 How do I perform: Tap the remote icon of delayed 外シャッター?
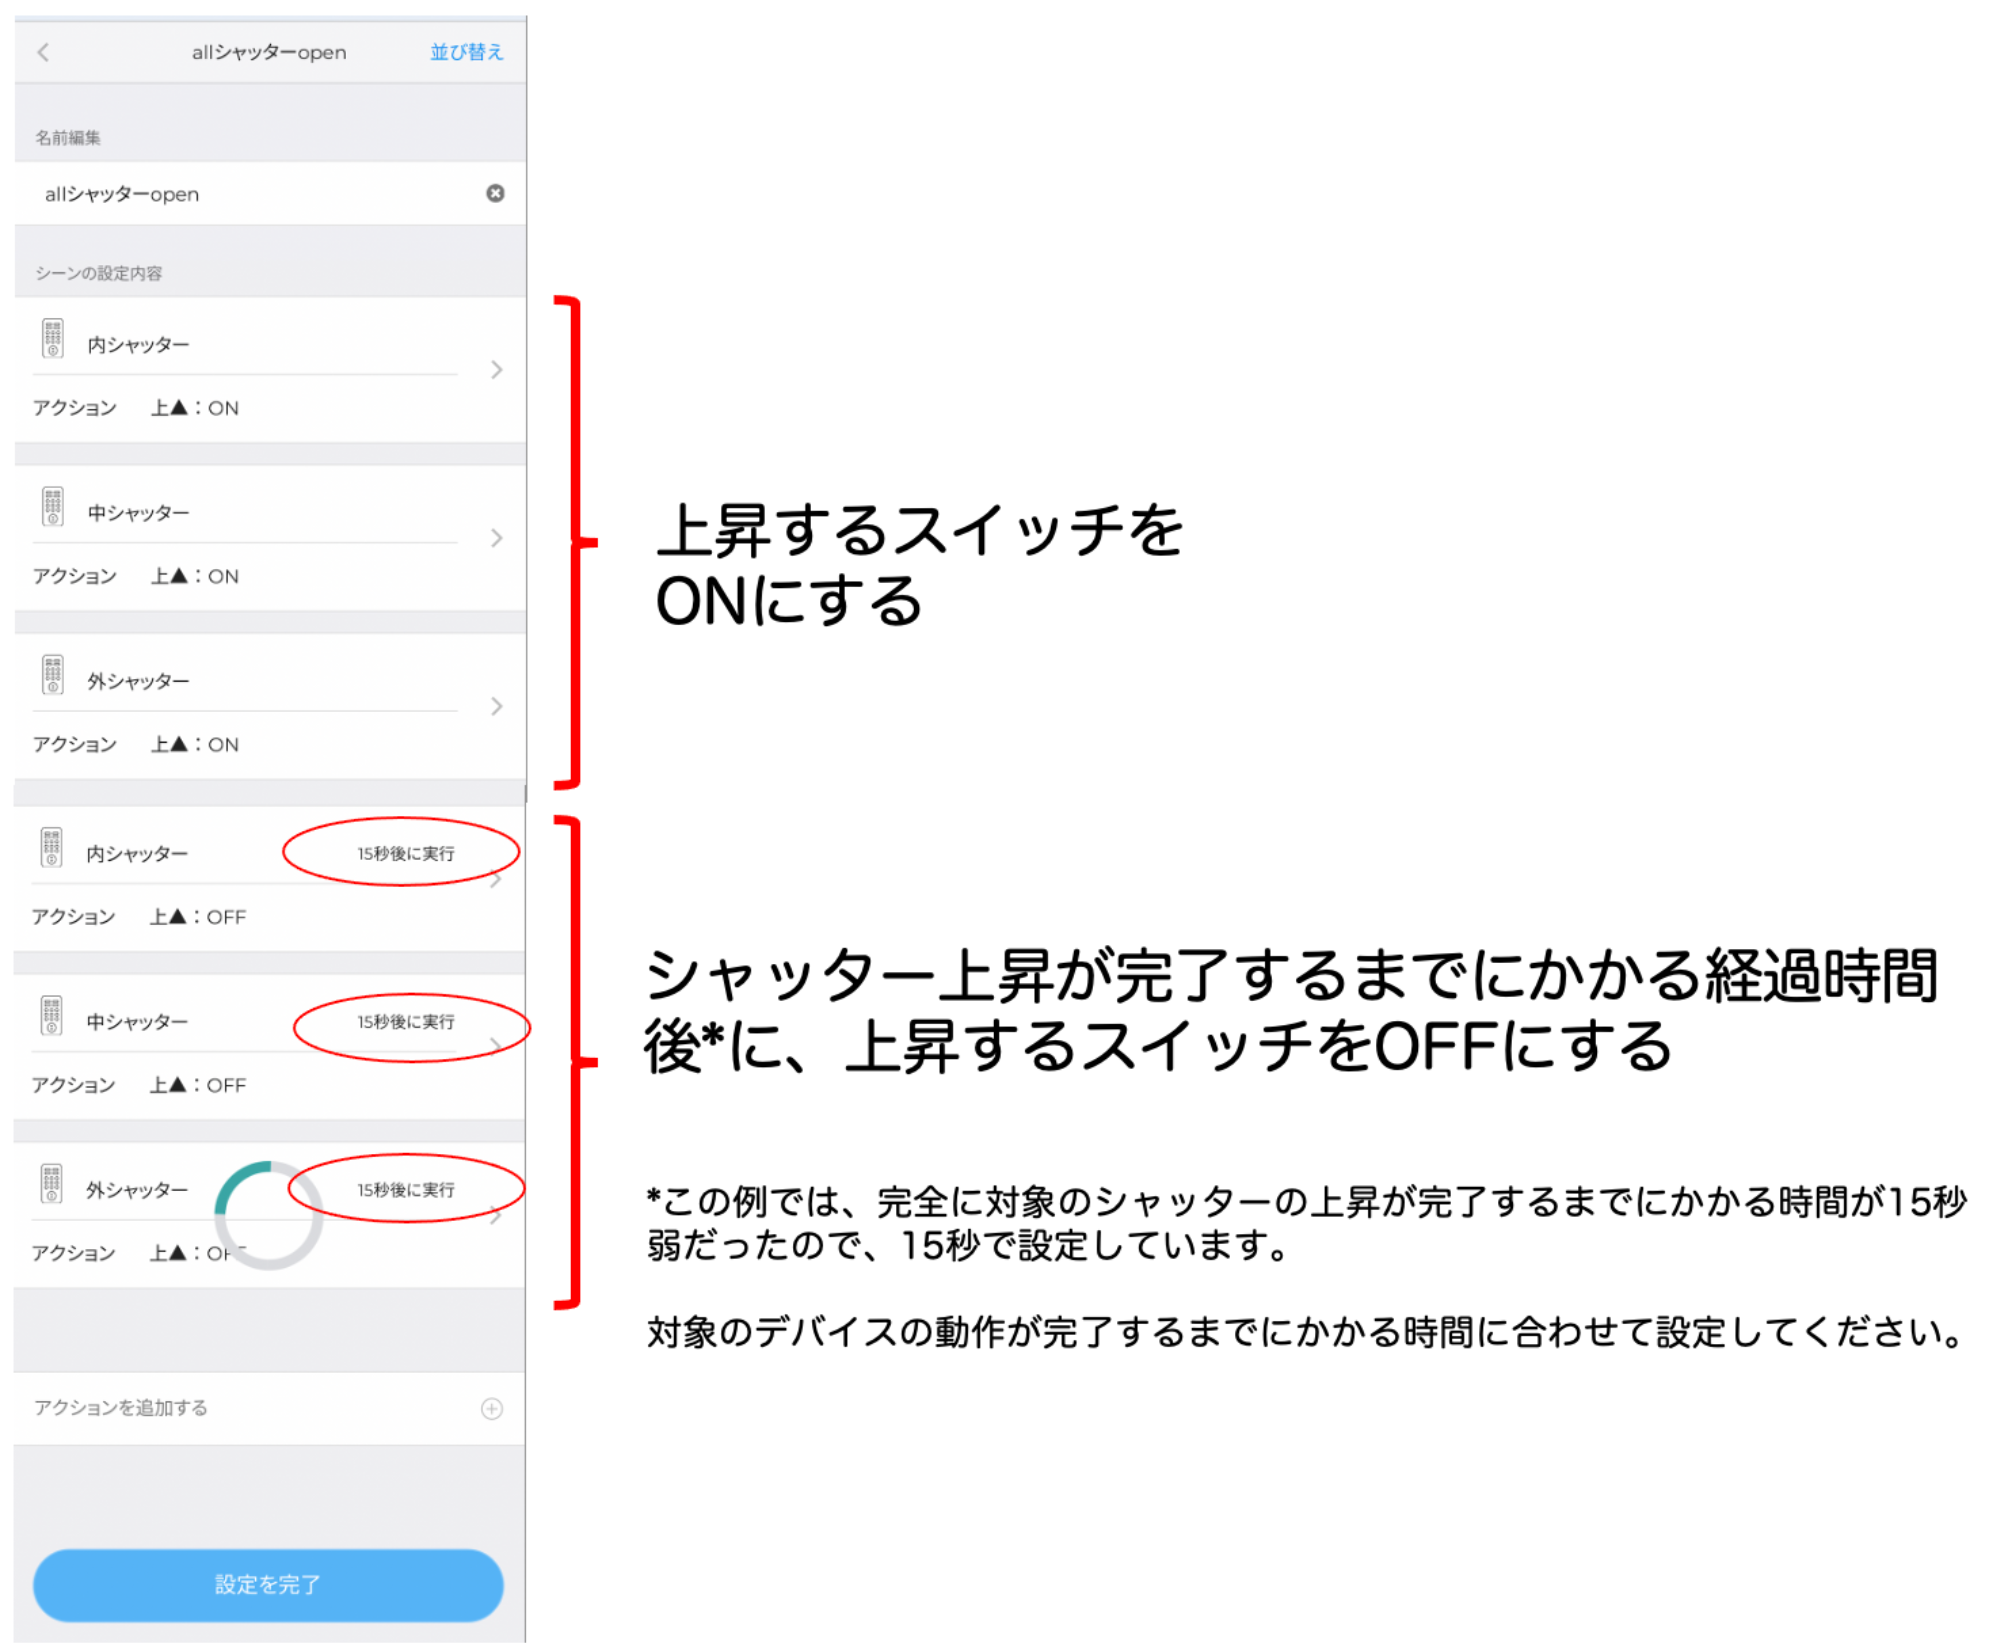pos(52,1183)
